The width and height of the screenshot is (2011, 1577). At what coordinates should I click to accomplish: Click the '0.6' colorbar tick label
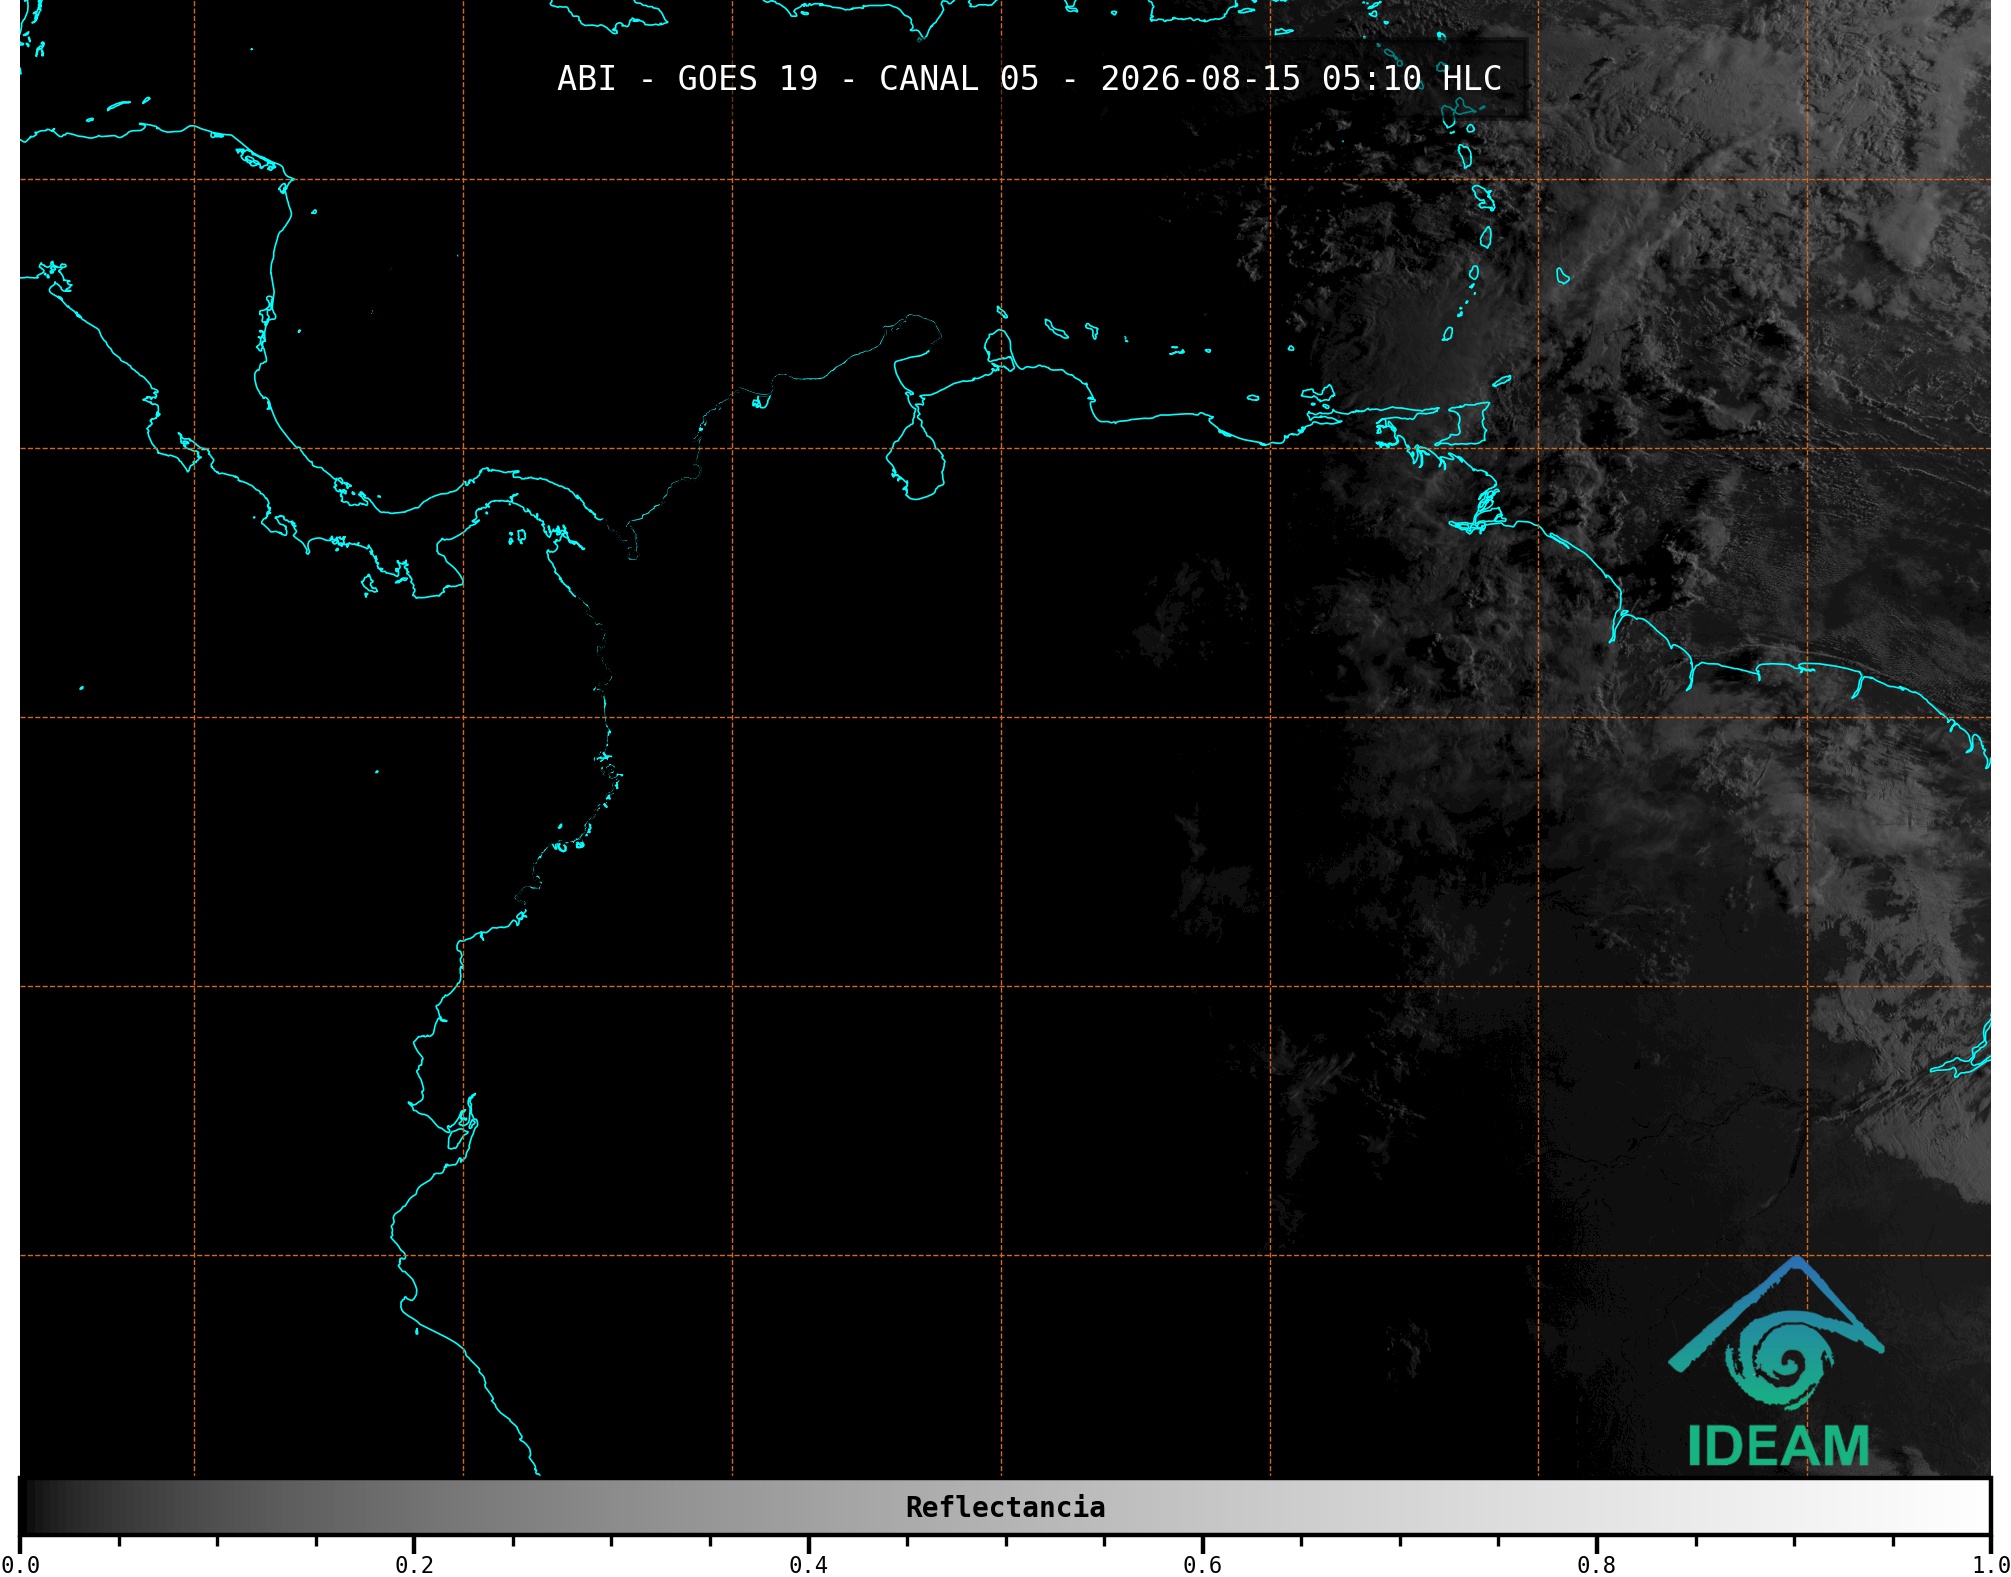click(1202, 1564)
